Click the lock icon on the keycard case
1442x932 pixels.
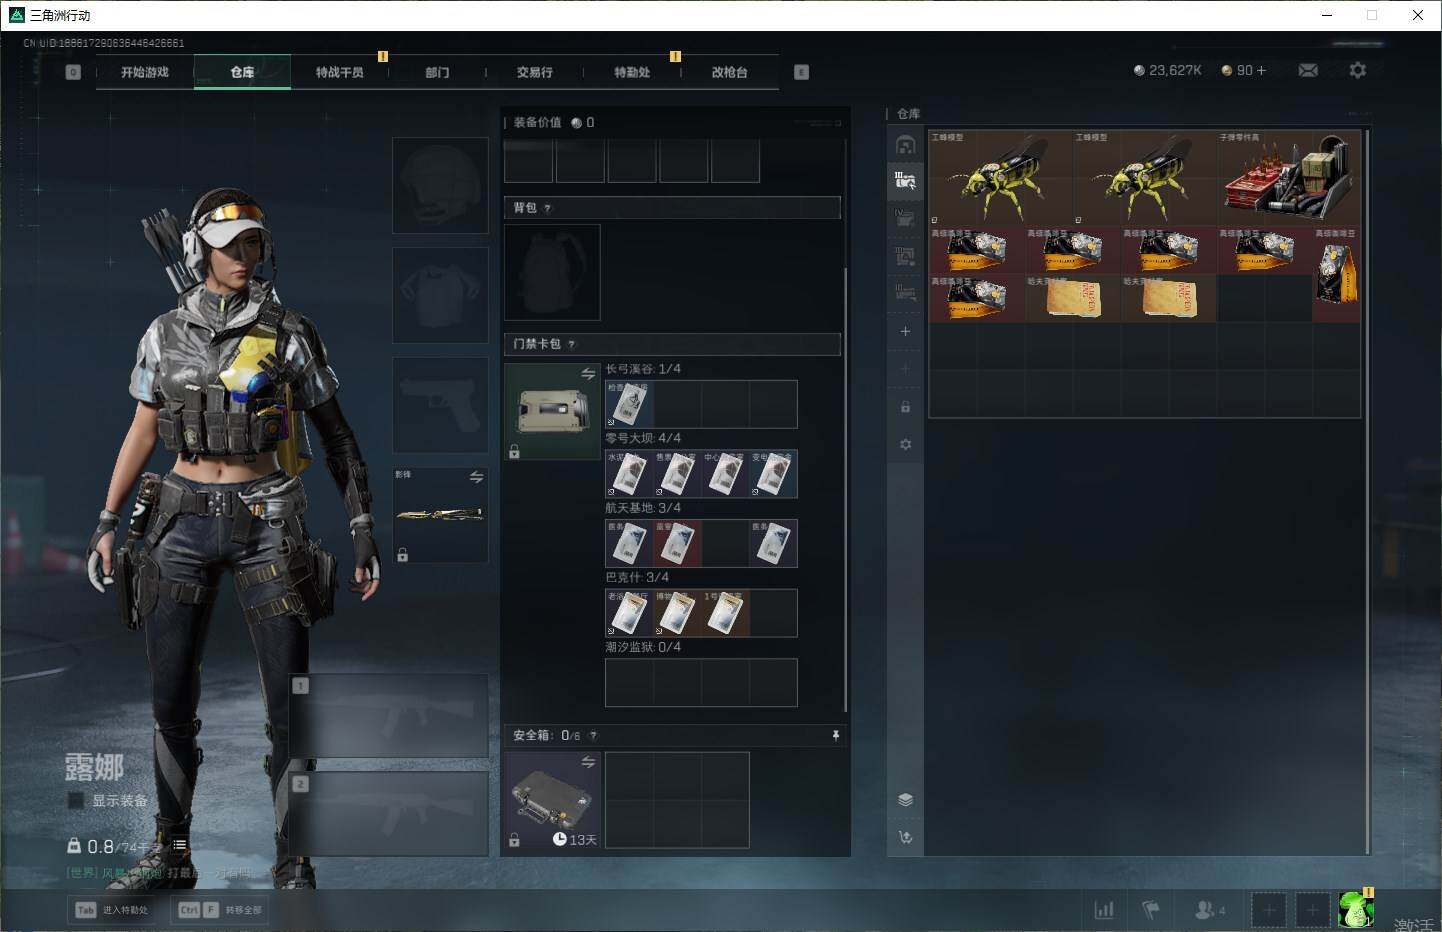click(514, 452)
